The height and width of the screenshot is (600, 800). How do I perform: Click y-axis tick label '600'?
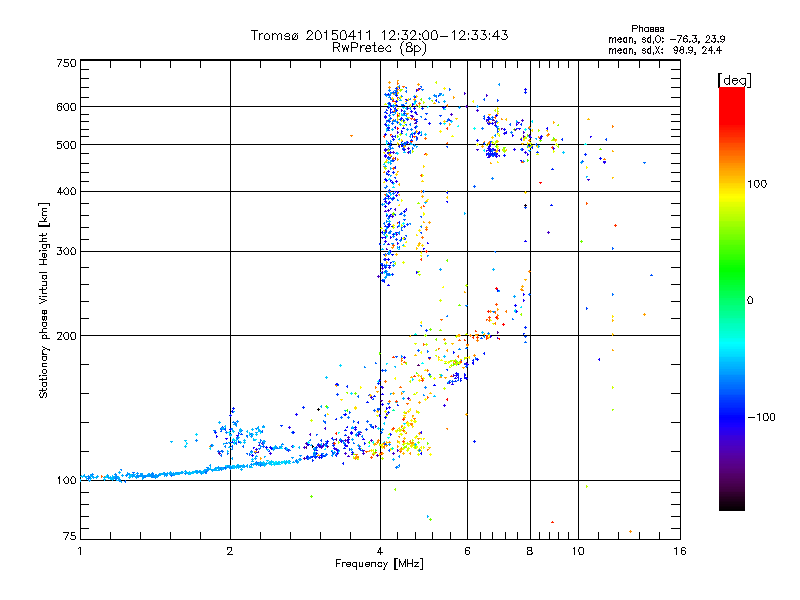(66, 107)
